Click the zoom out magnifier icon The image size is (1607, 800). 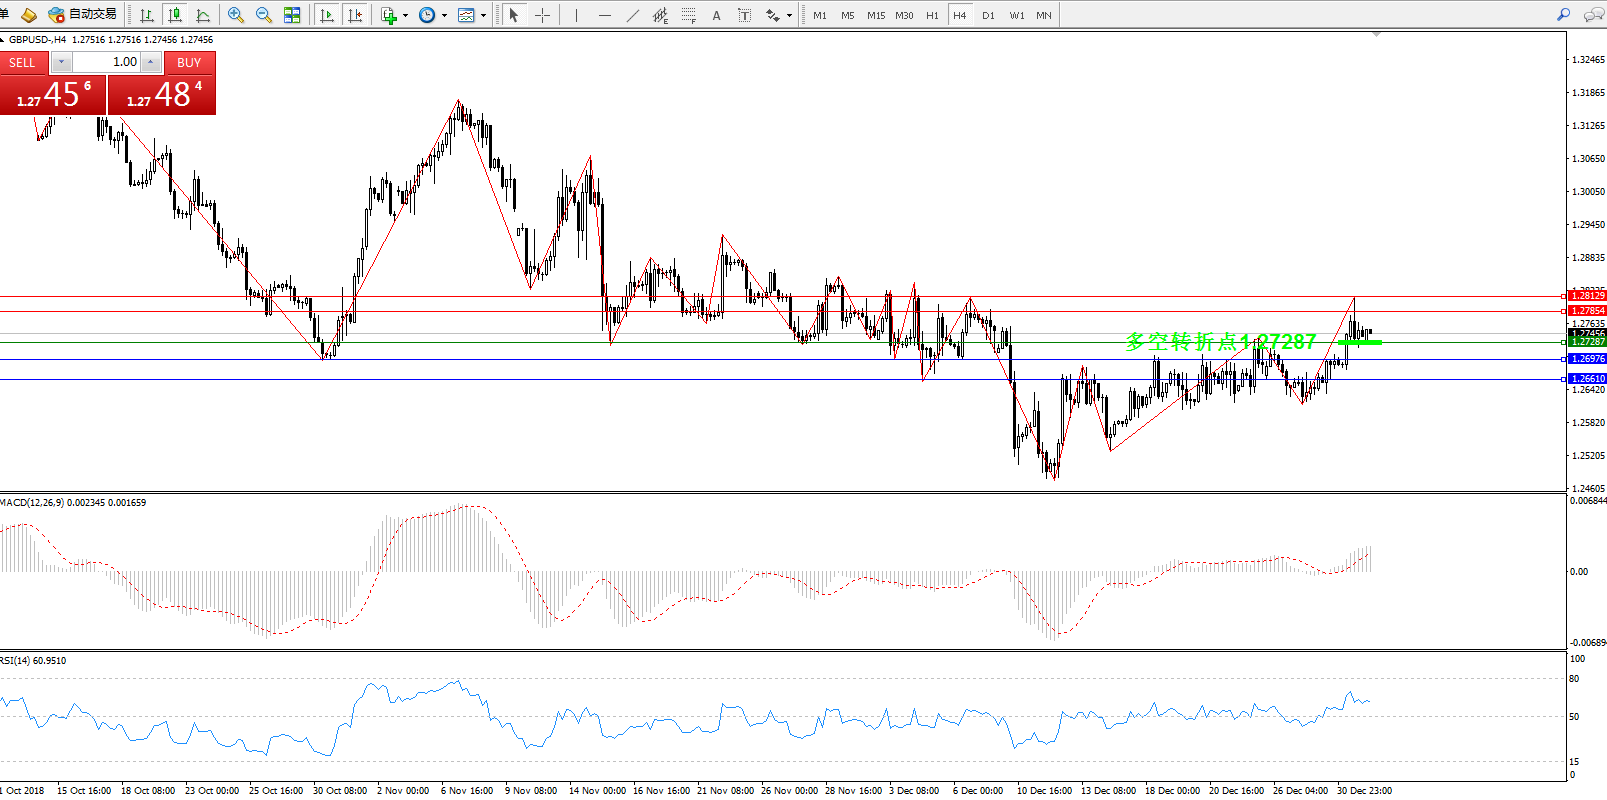click(264, 15)
